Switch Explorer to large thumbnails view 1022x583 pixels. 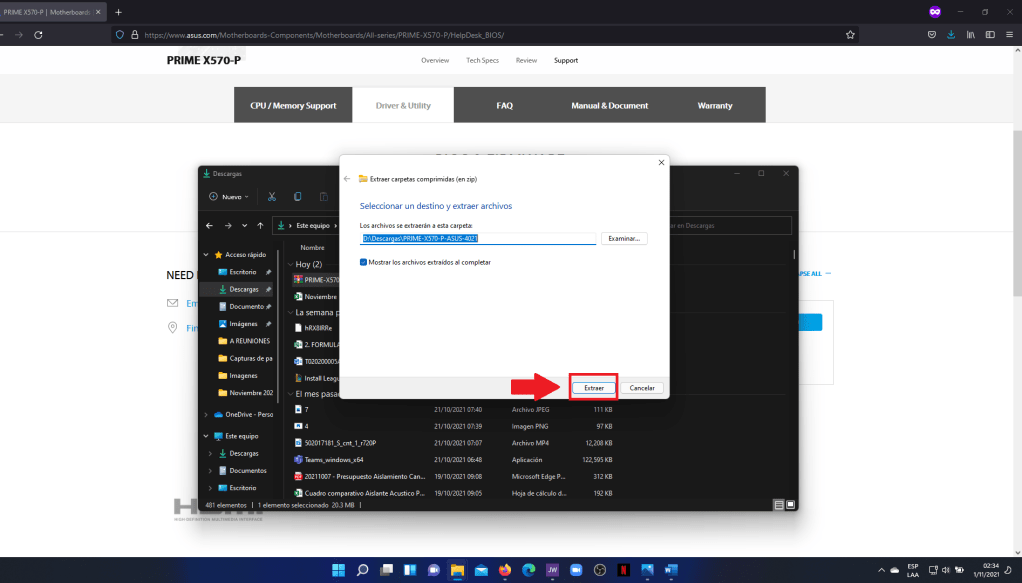click(790, 505)
